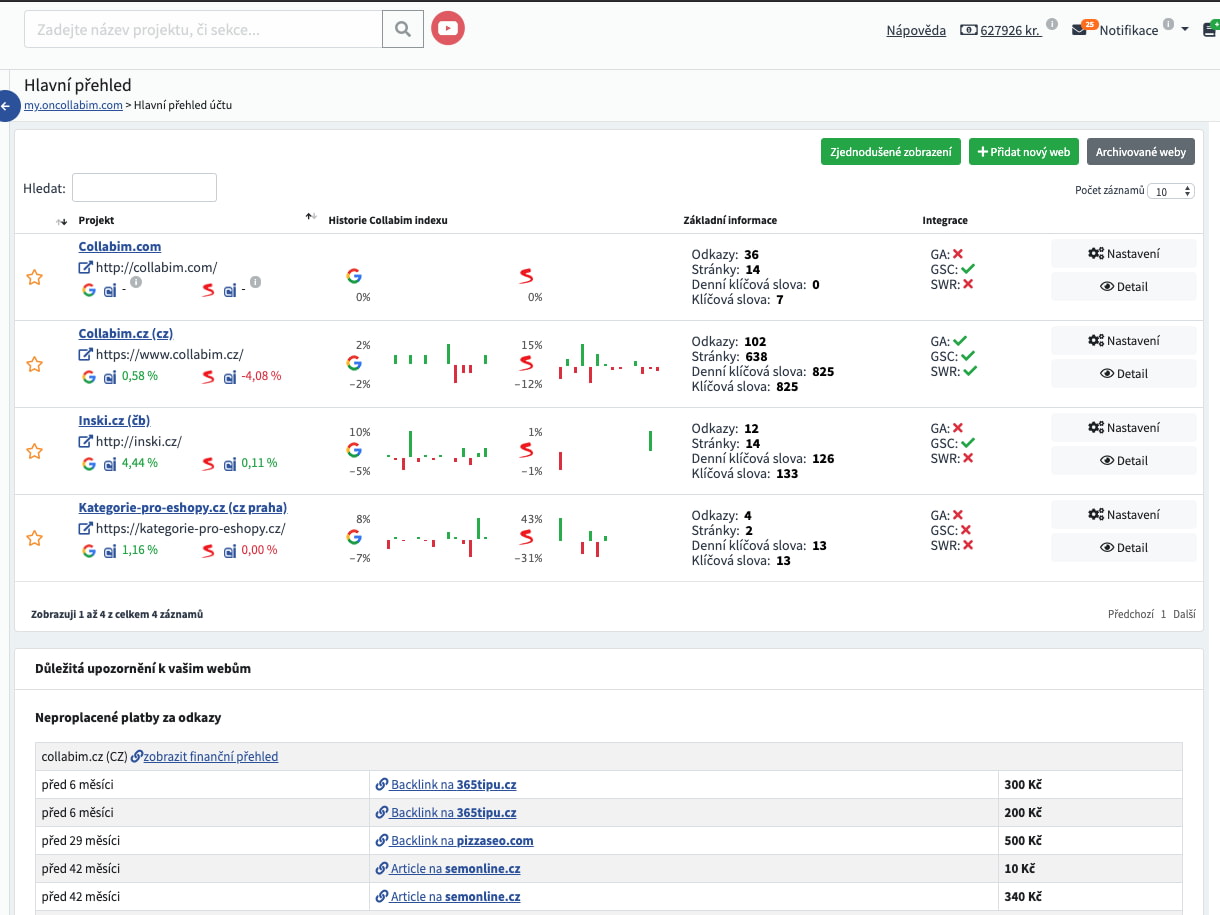1220x915 pixels.
Task: Open the Nápověda help link
Action: click(x=916, y=30)
